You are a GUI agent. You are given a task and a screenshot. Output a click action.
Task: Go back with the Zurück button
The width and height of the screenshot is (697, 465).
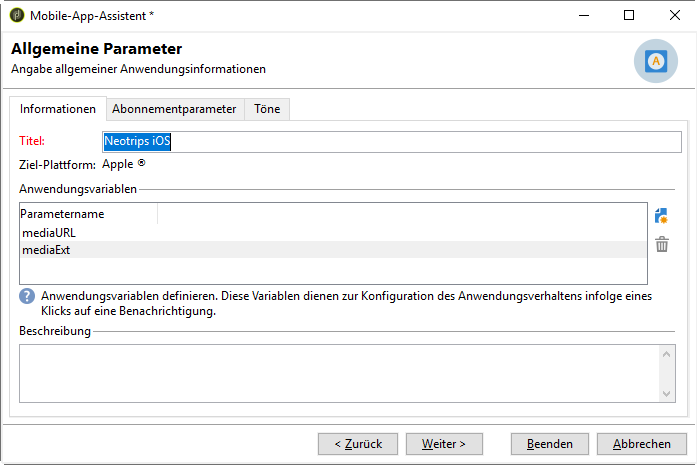coord(358,444)
